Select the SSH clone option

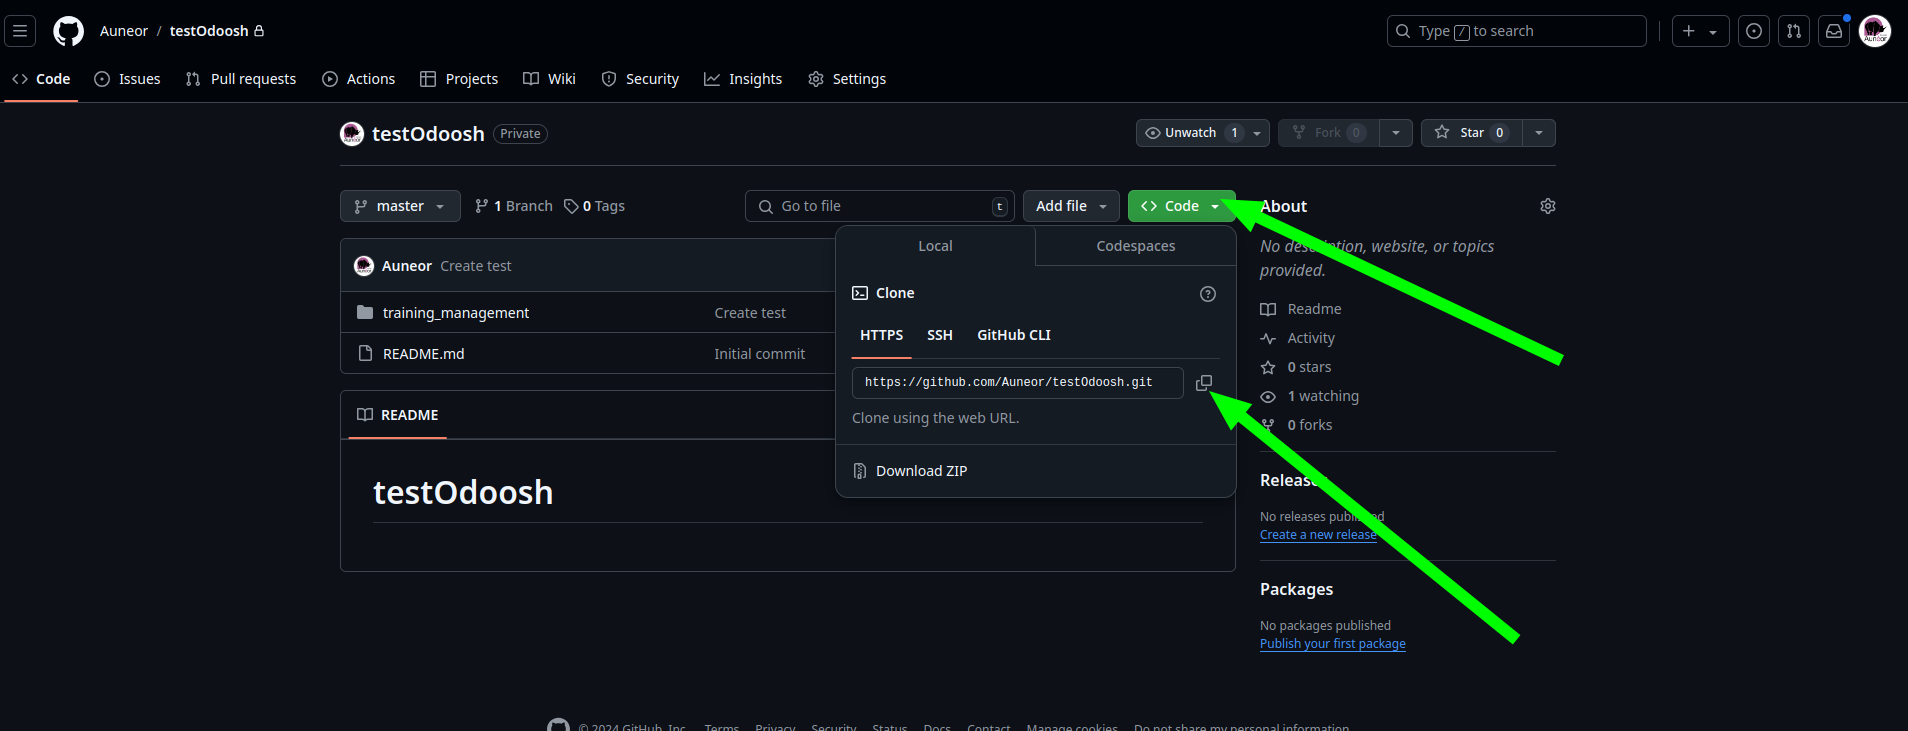pyautogui.click(x=939, y=335)
